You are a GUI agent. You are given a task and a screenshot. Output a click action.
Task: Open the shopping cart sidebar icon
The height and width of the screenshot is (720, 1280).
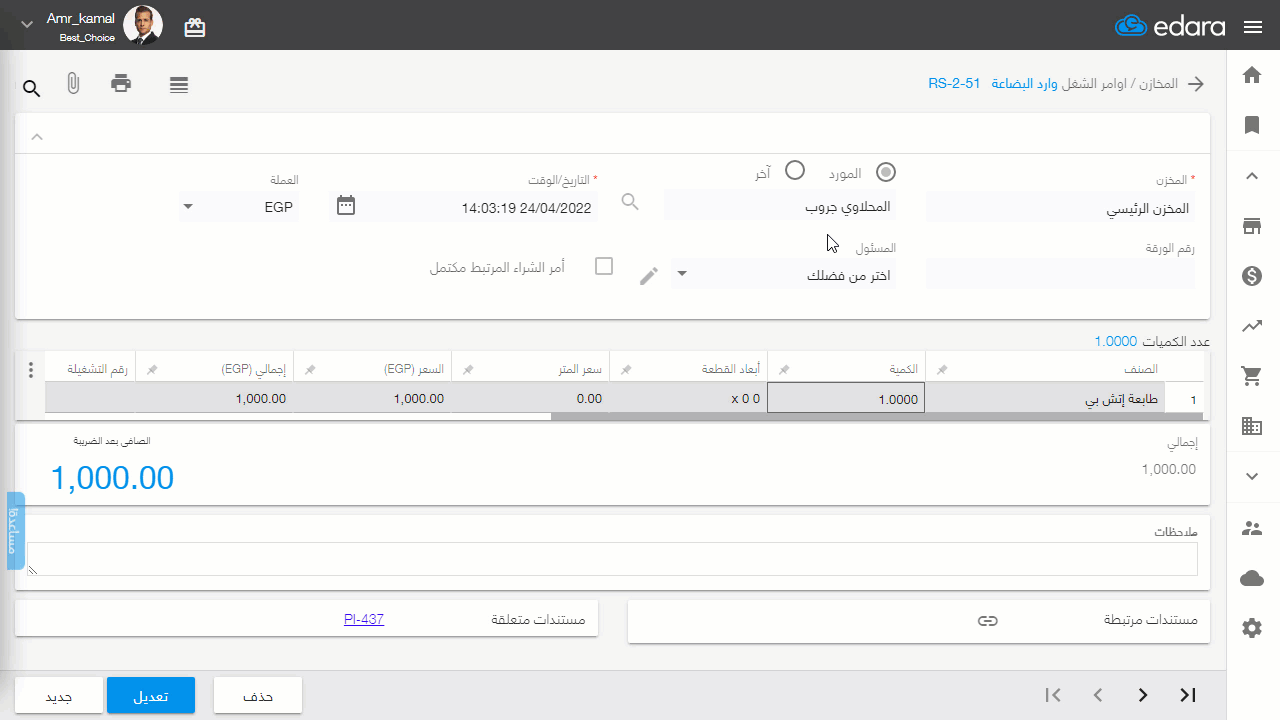(x=1252, y=376)
